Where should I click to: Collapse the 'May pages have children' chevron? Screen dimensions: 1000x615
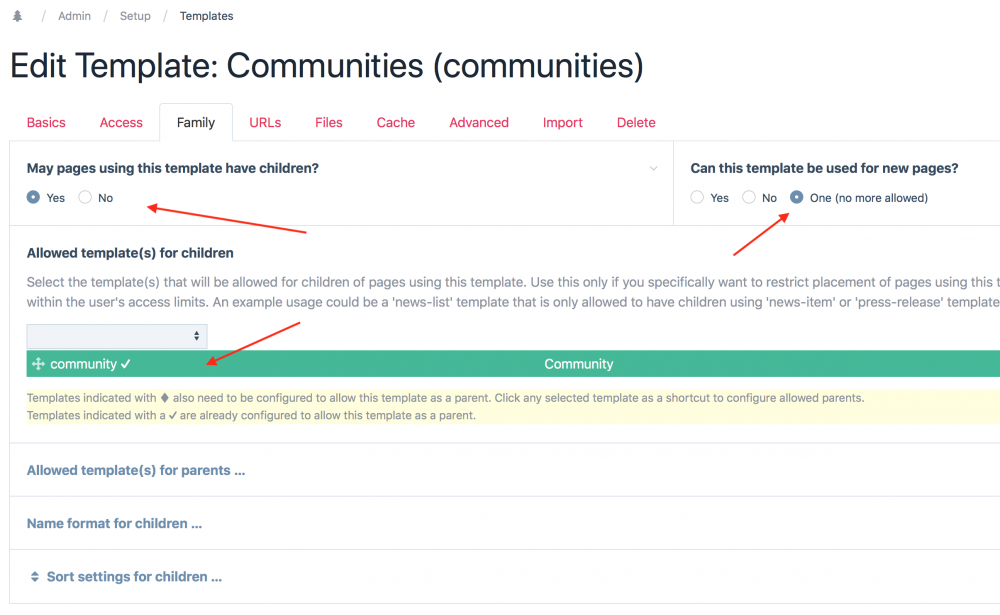(654, 168)
